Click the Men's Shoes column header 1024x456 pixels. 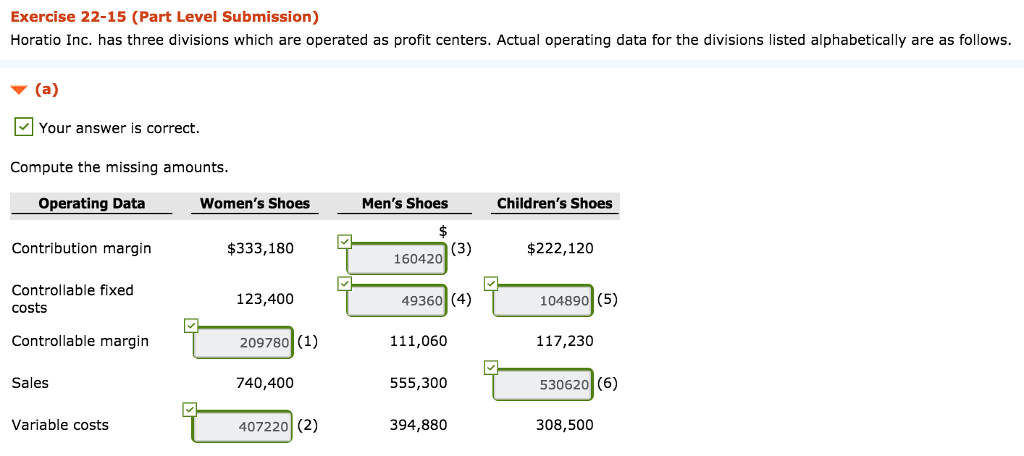point(404,204)
